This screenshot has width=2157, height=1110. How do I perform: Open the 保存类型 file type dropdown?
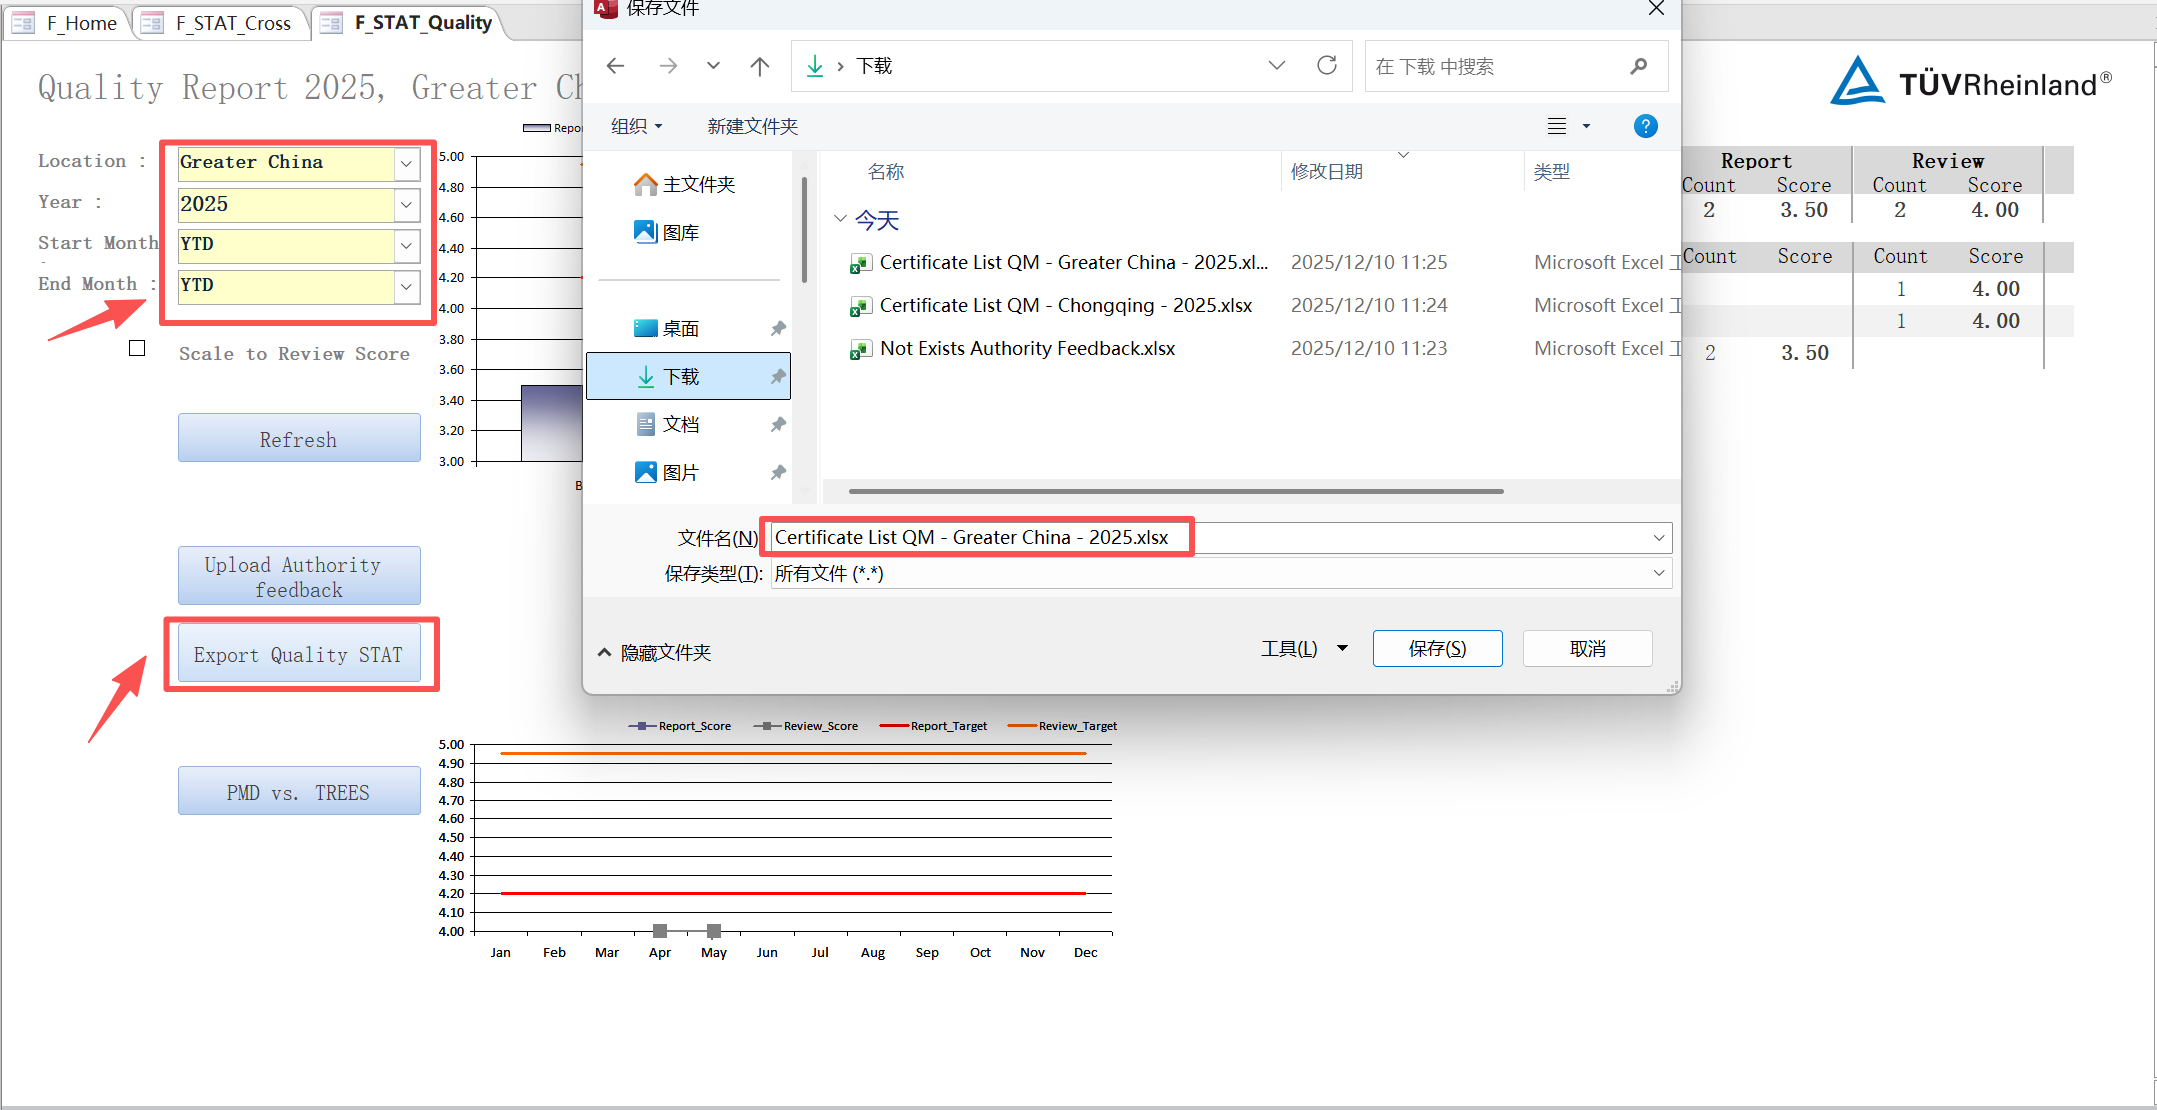tap(1658, 574)
